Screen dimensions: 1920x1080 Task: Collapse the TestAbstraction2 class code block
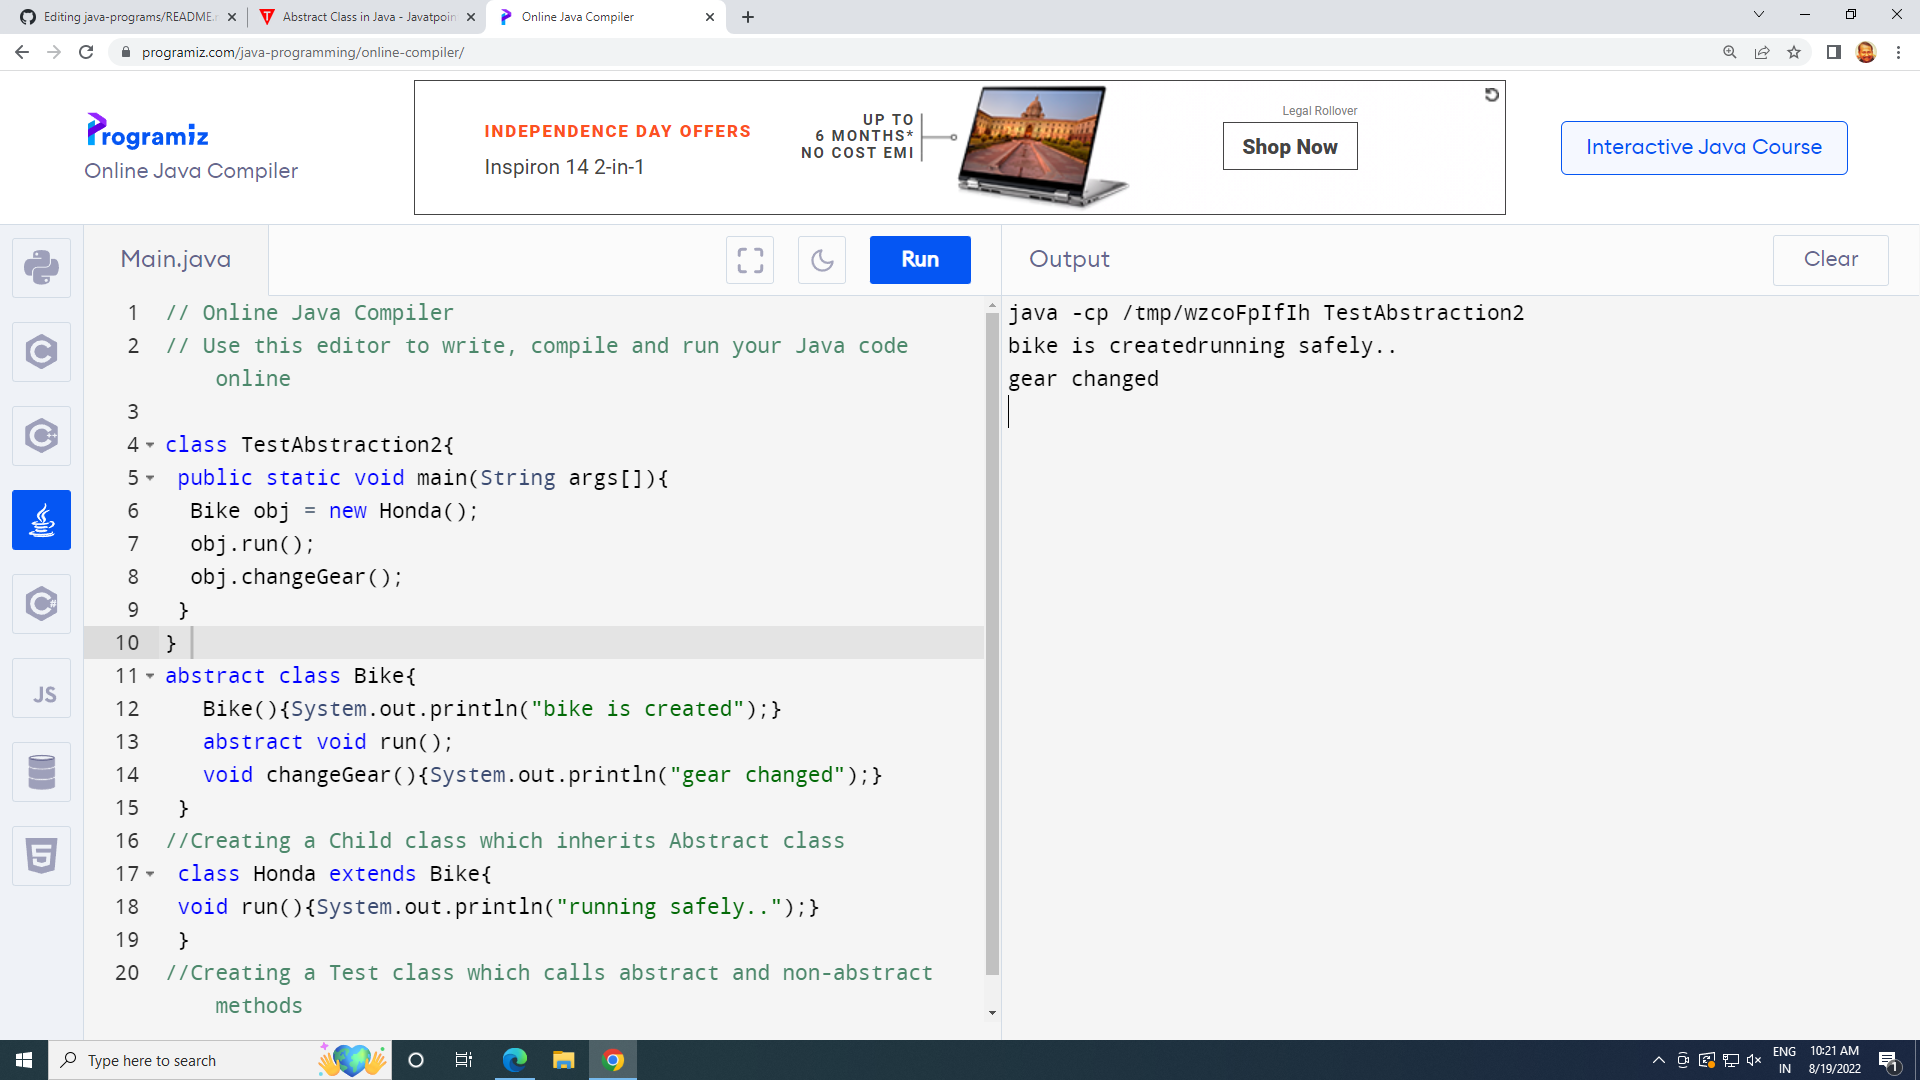150,445
